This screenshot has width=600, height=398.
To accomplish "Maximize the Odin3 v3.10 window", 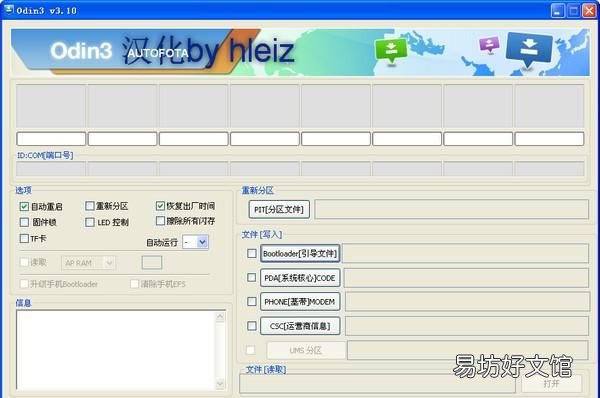I will click(x=573, y=11).
